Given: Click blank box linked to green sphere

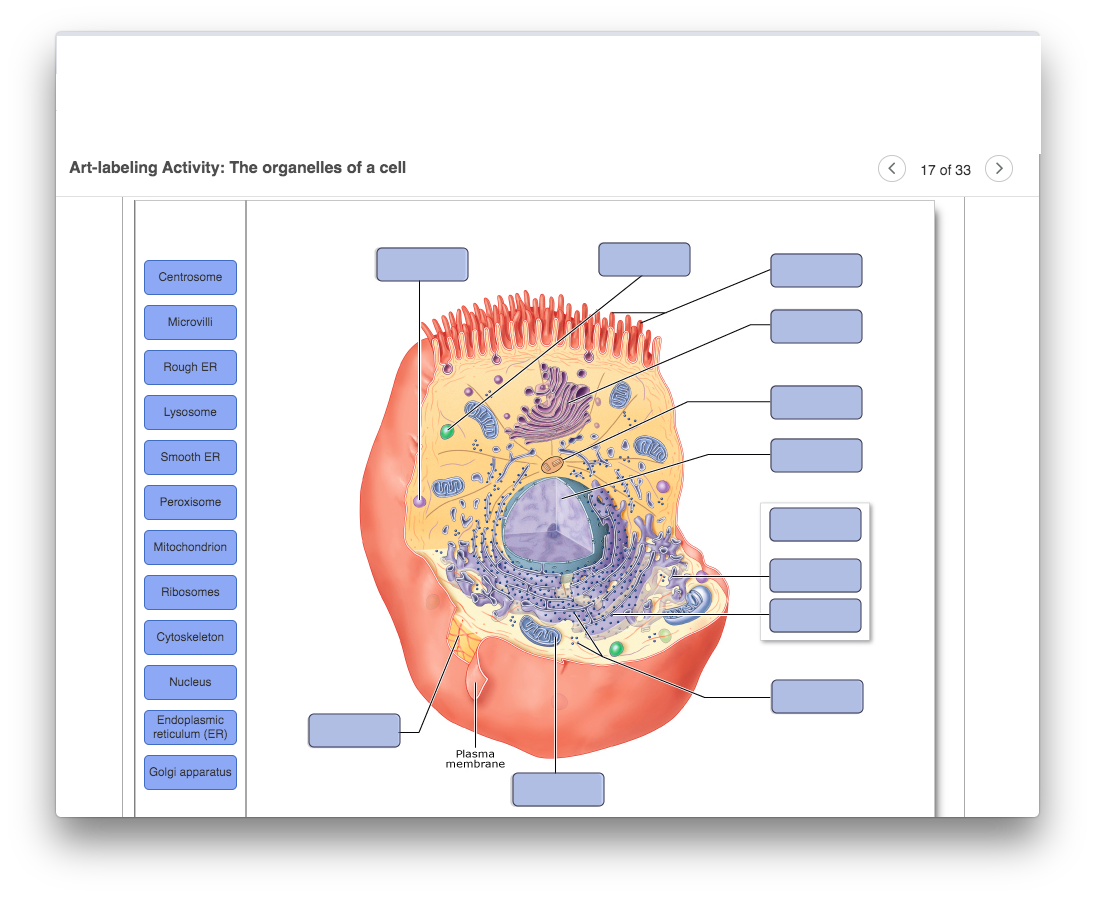Looking at the screenshot, I should coord(644,260).
